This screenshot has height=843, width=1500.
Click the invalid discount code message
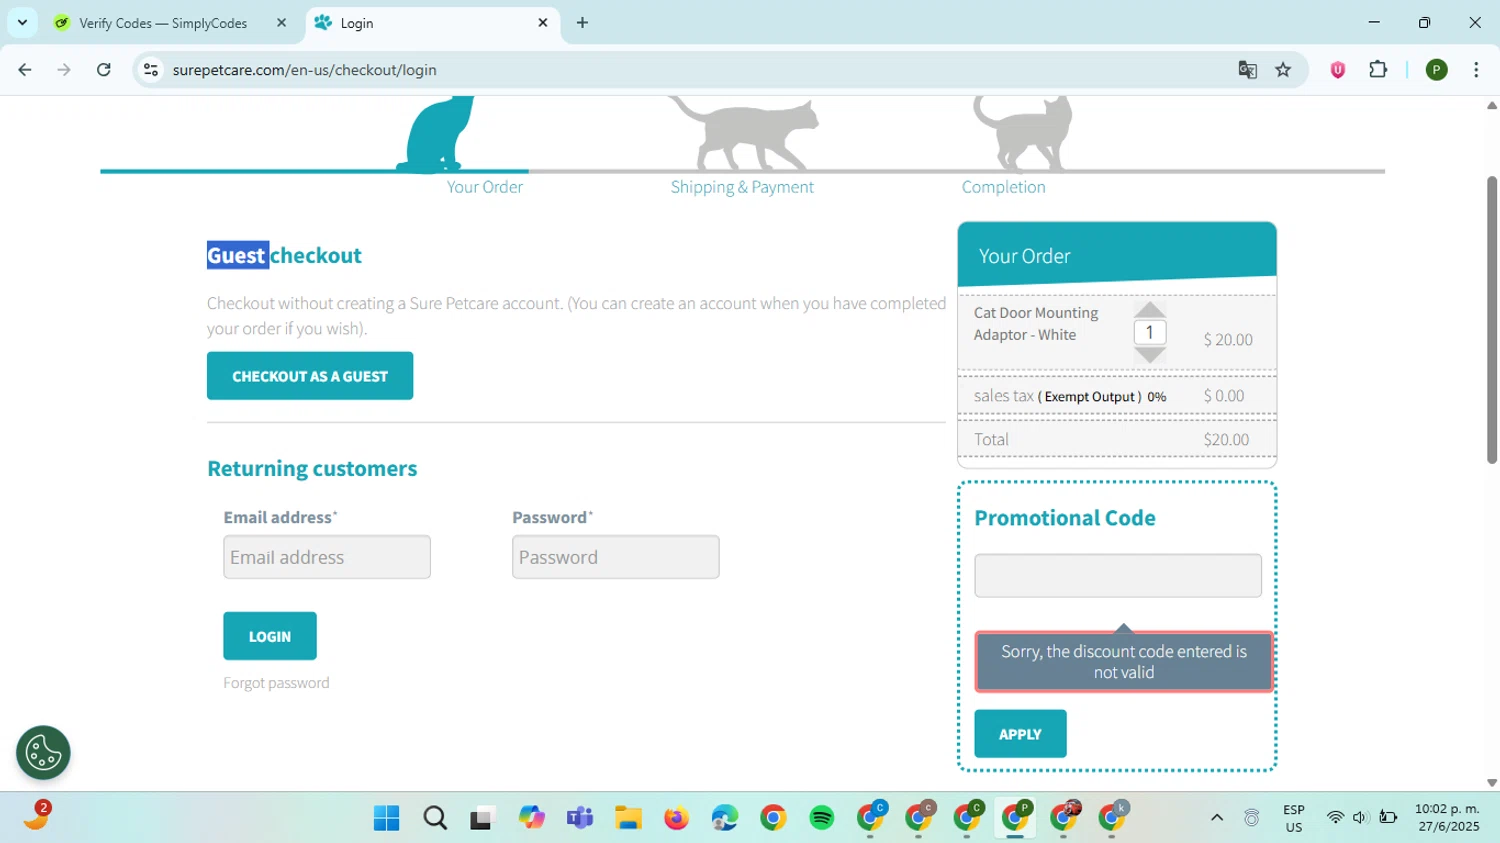[1124, 662]
